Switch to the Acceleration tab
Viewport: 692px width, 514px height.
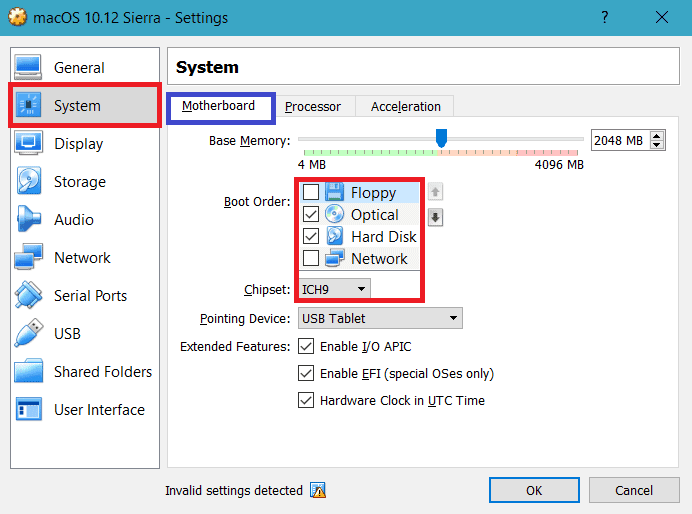(x=405, y=106)
